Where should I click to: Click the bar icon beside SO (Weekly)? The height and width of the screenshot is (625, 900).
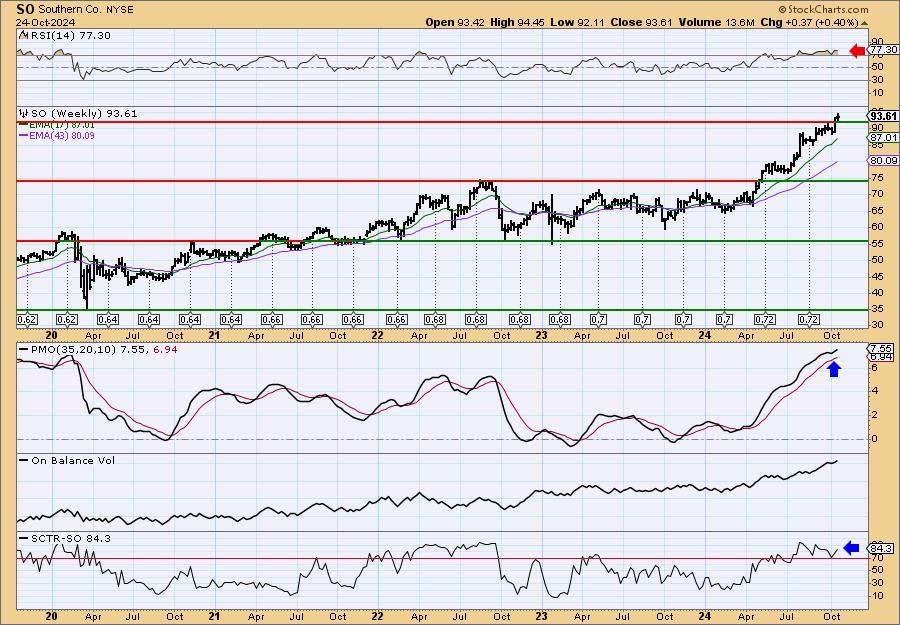tap(24, 114)
